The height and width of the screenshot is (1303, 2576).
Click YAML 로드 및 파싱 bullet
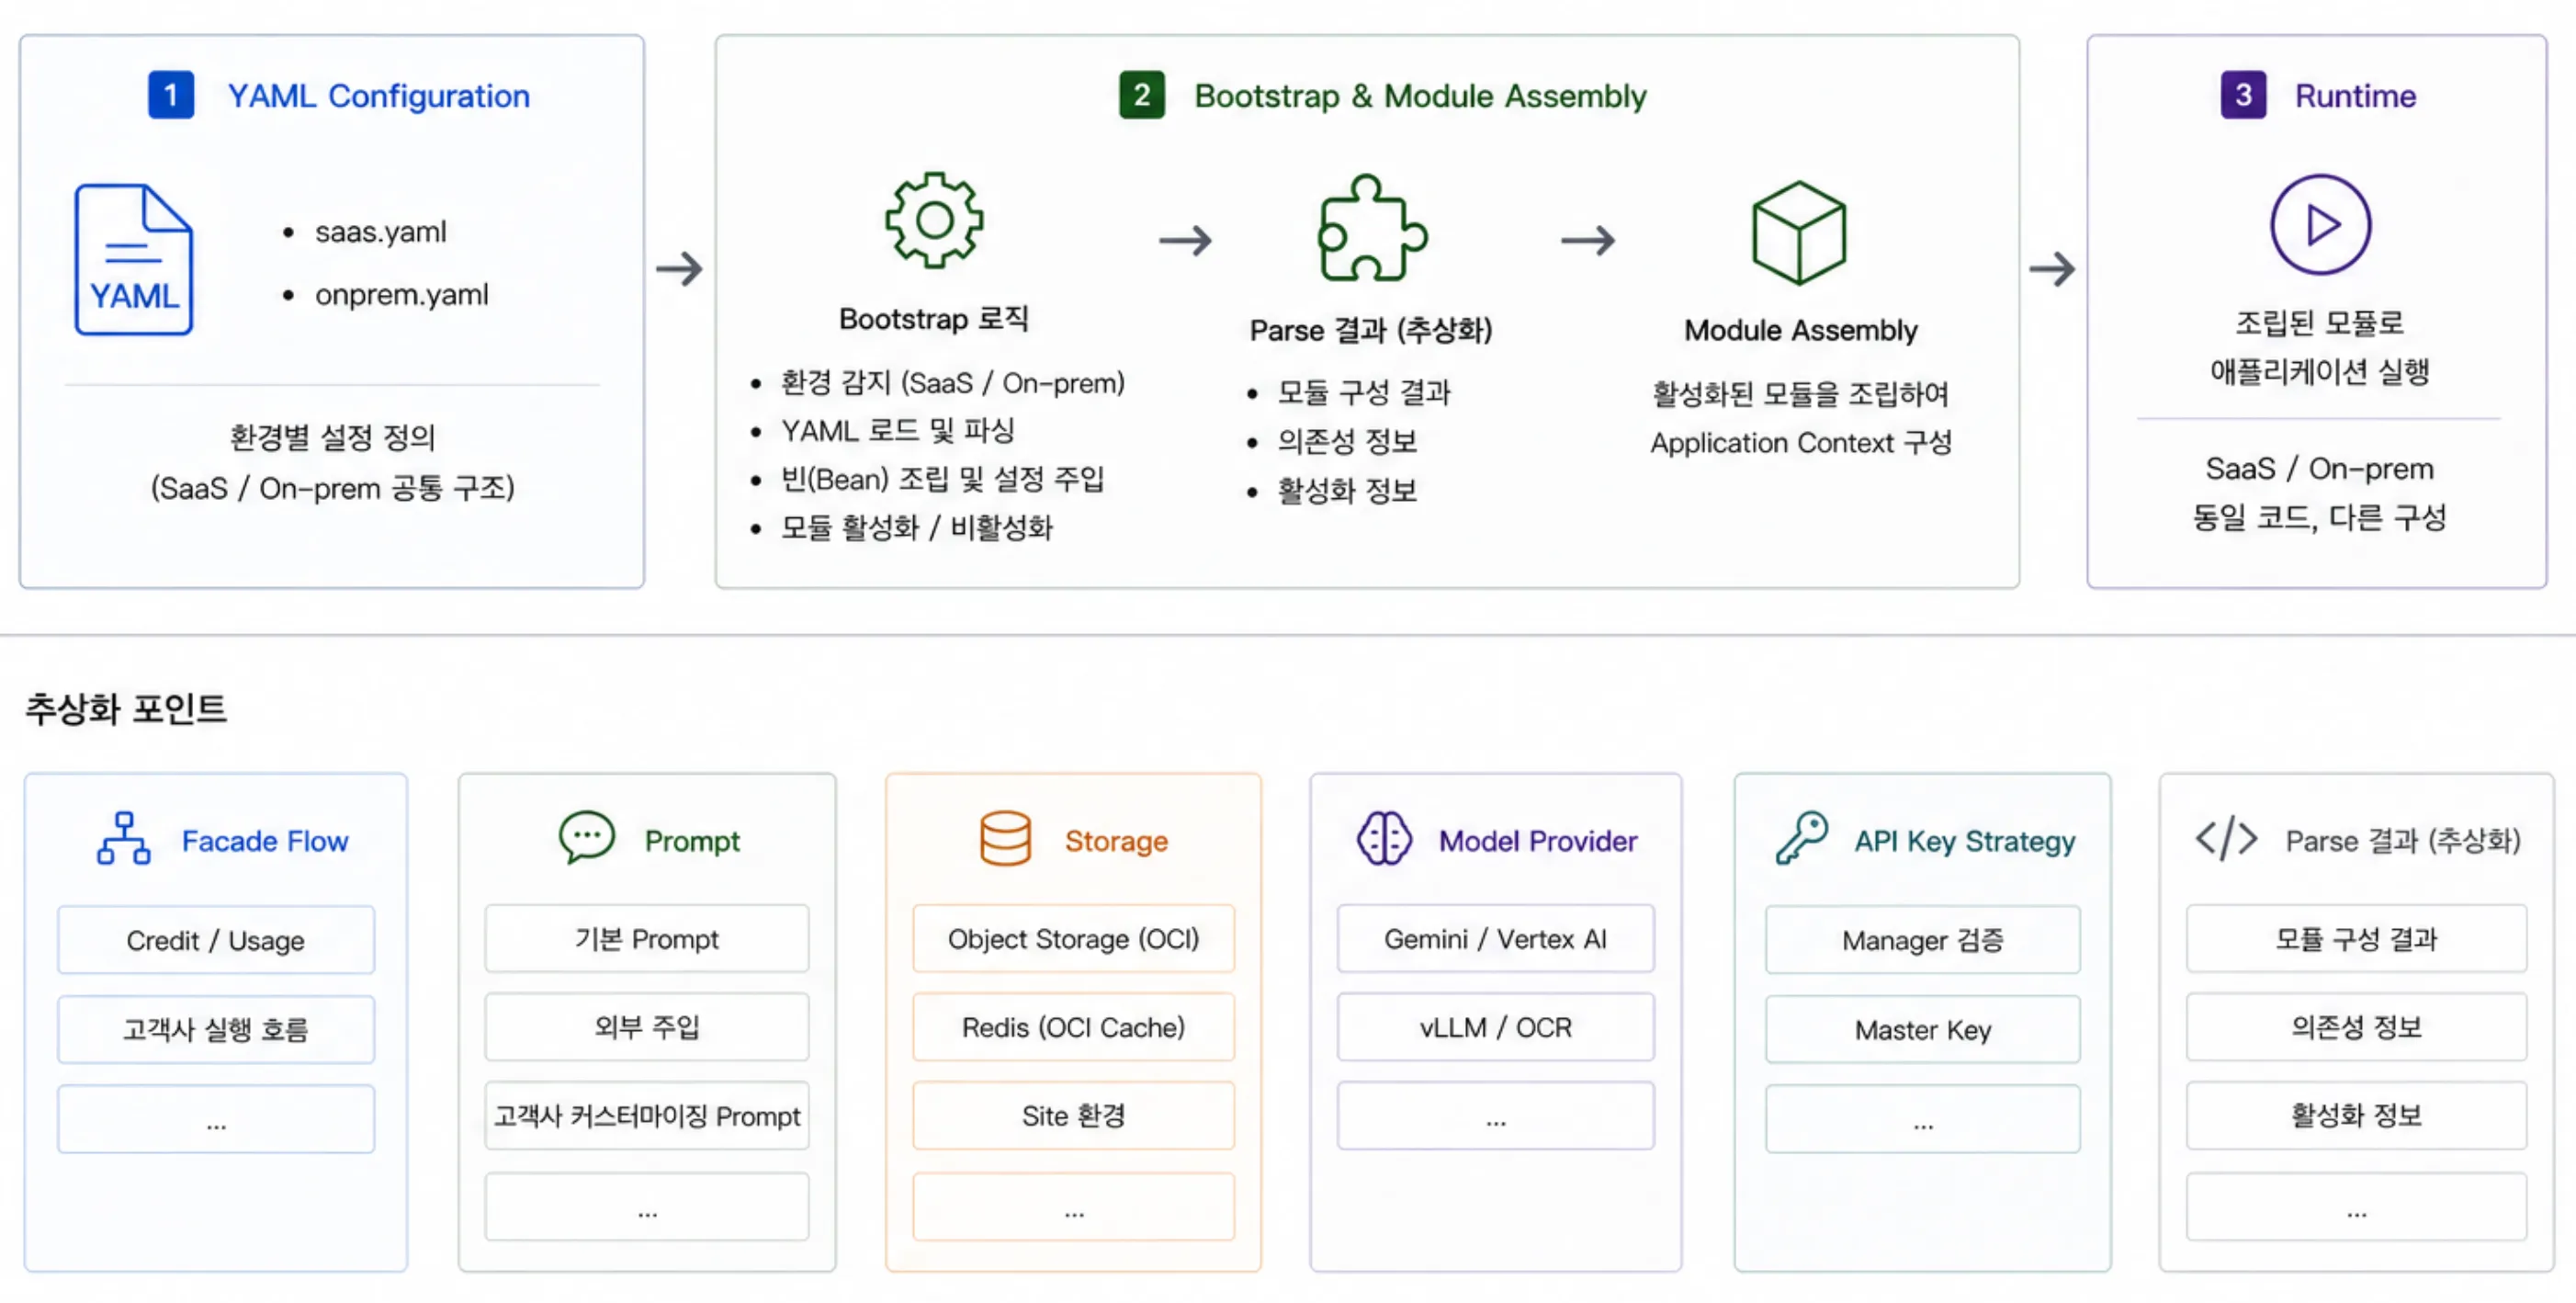[897, 431]
